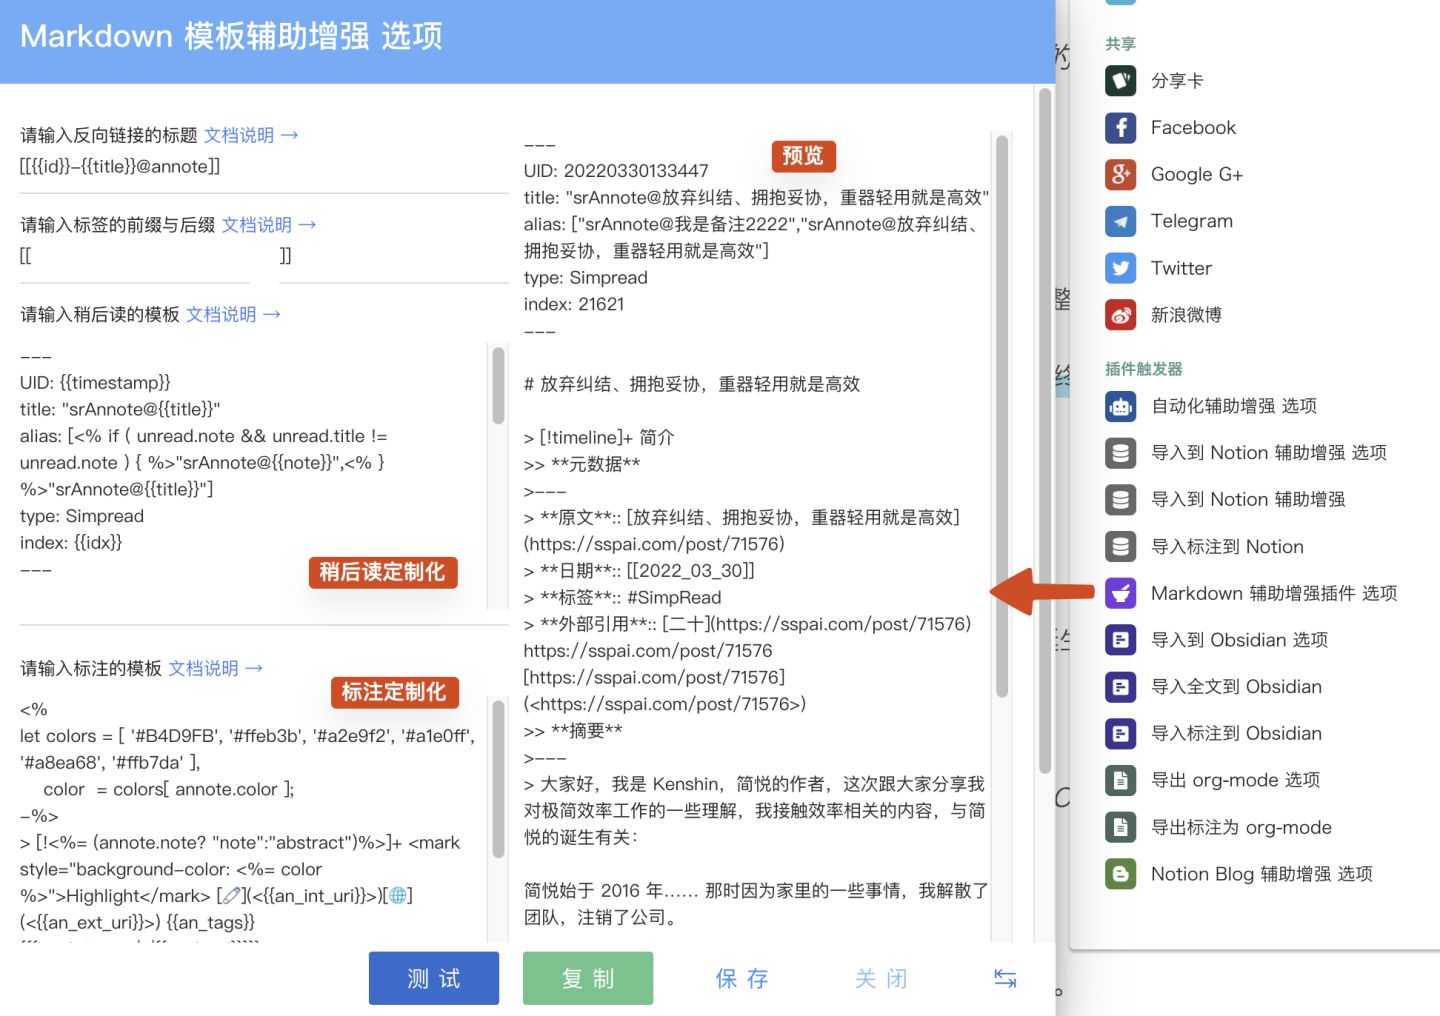Click icon beside 导出 org-mode 选项
The image size is (1440, 1016).
click(x=1120, y=780)
